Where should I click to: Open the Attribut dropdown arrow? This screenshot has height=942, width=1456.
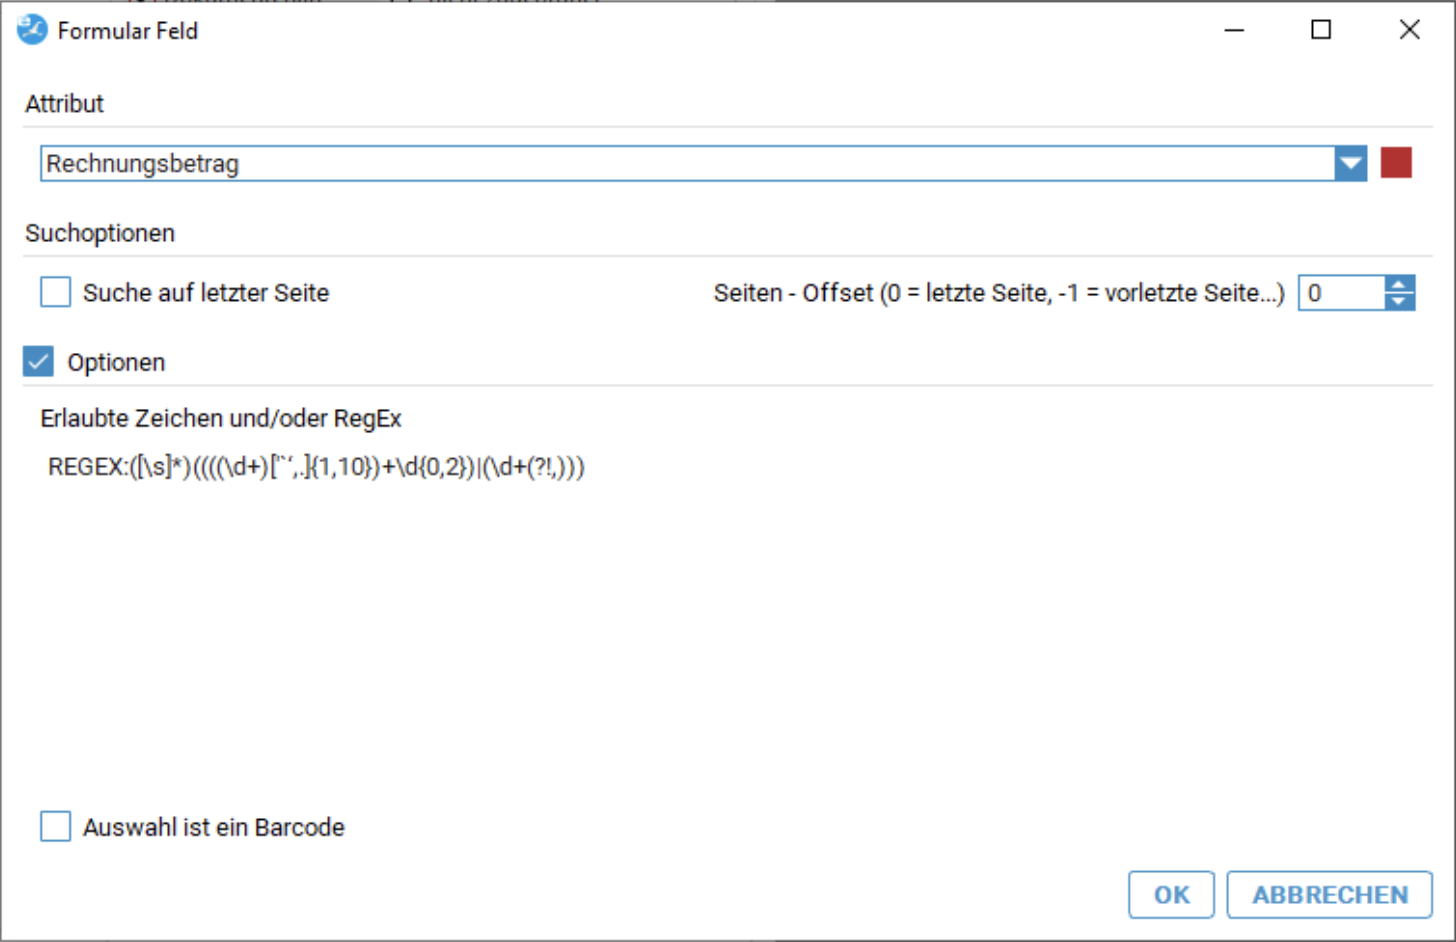point(1350,163)
